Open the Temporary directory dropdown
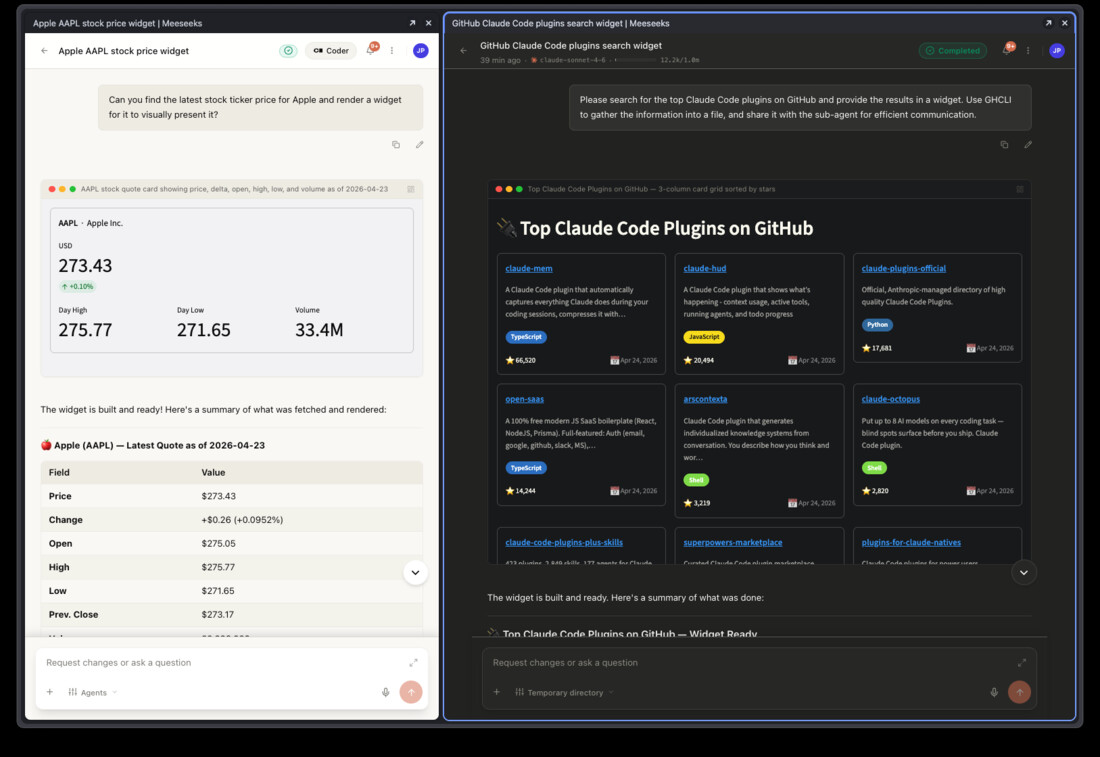The image size is (1100, 757). (x=565, y=692)
